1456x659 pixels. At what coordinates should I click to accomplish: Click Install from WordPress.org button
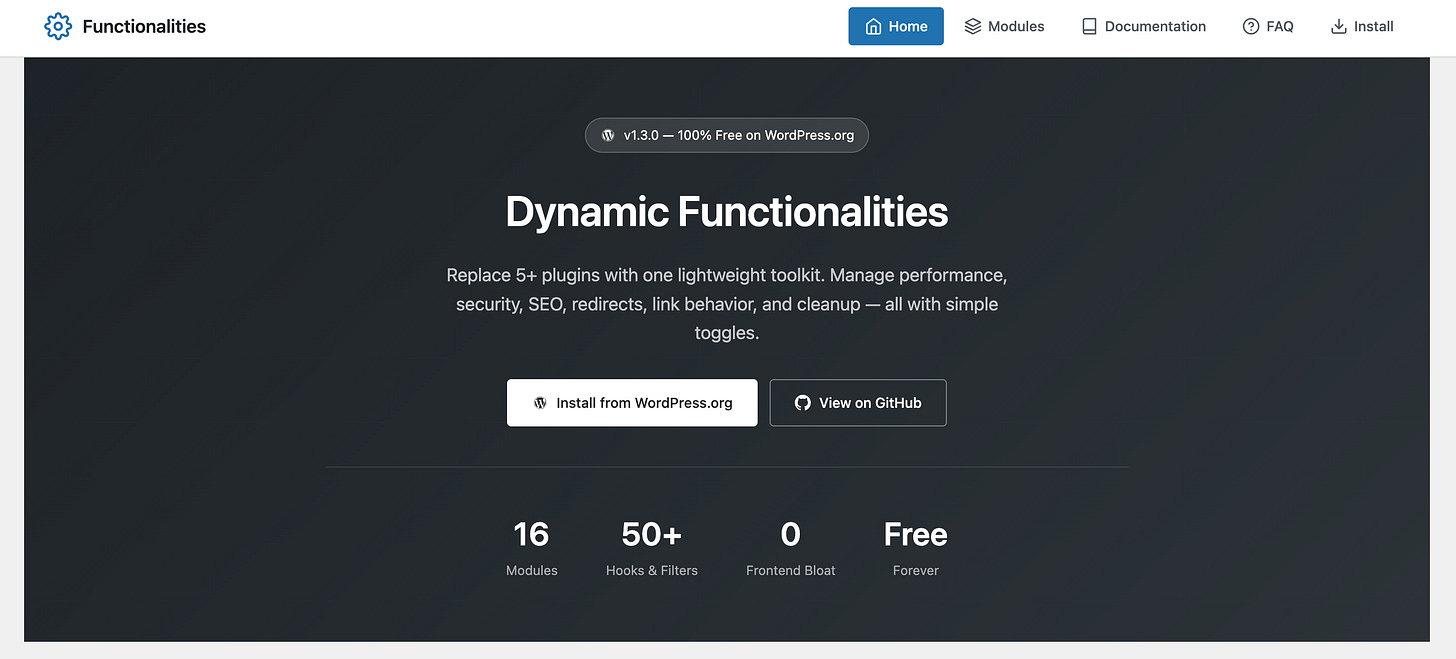click(x=632, y=403)
